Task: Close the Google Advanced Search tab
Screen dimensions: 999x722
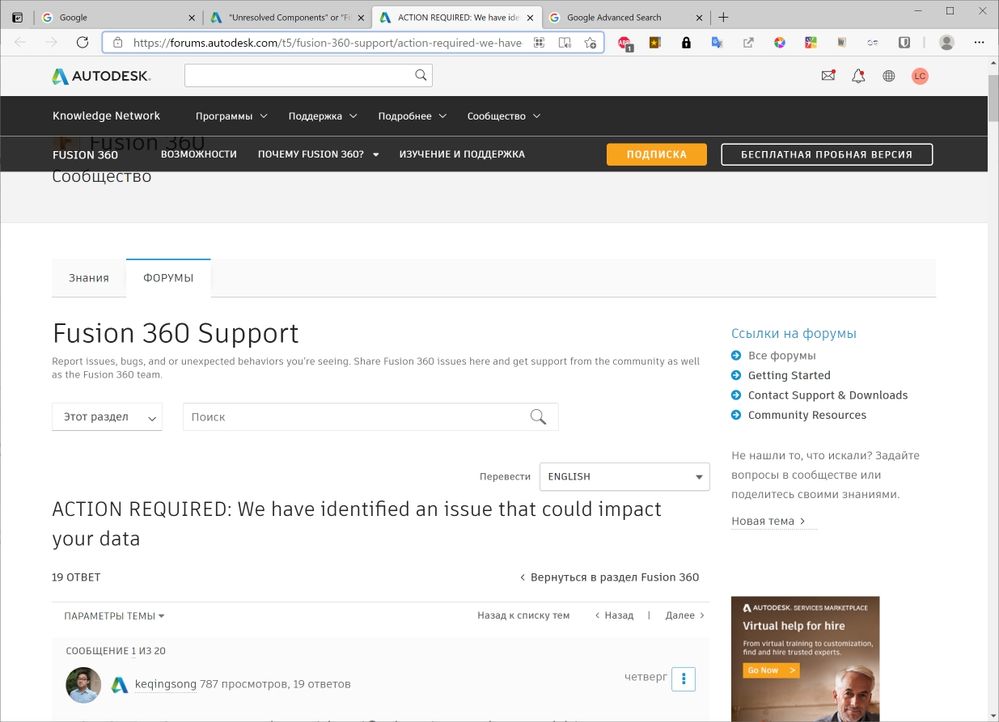Action: [699, 18]
